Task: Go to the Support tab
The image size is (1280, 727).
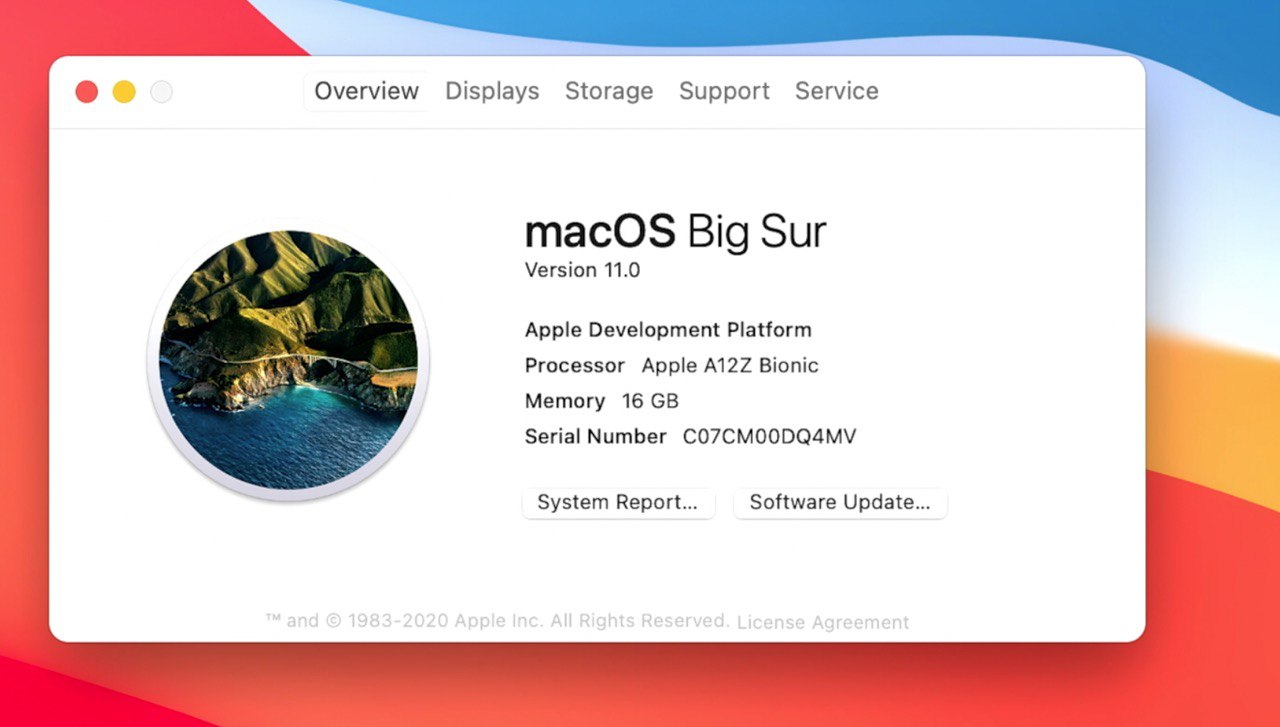Action: coord(724,91)
